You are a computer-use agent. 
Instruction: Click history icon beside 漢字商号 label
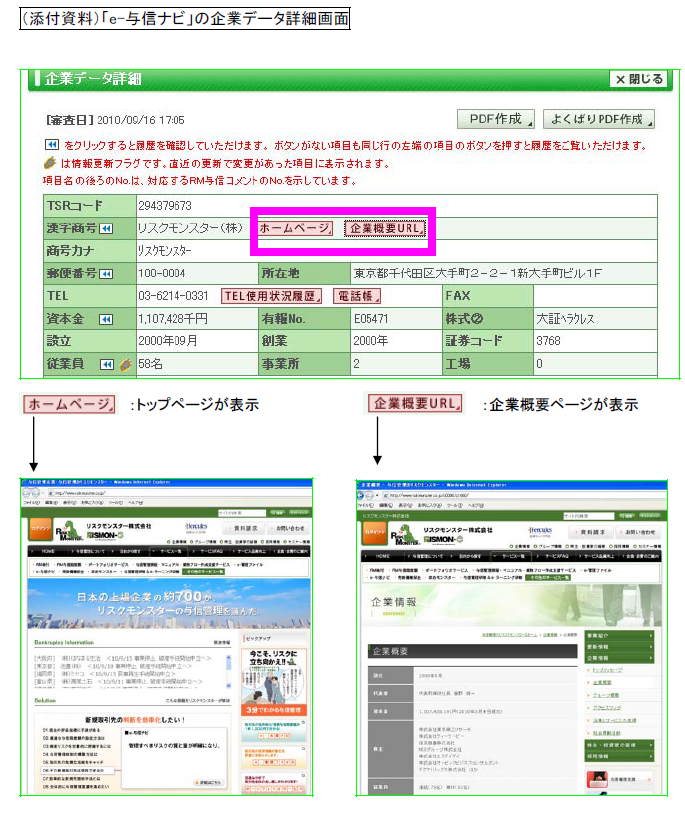(105, 229)
